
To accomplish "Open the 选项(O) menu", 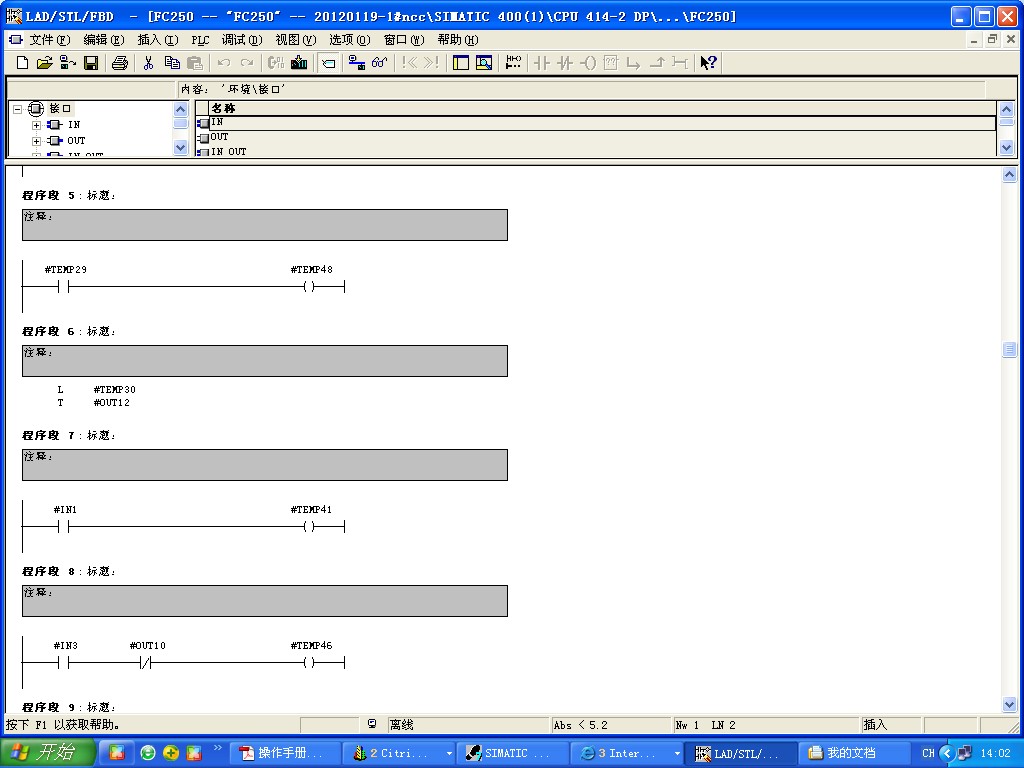I will point(349,40).
